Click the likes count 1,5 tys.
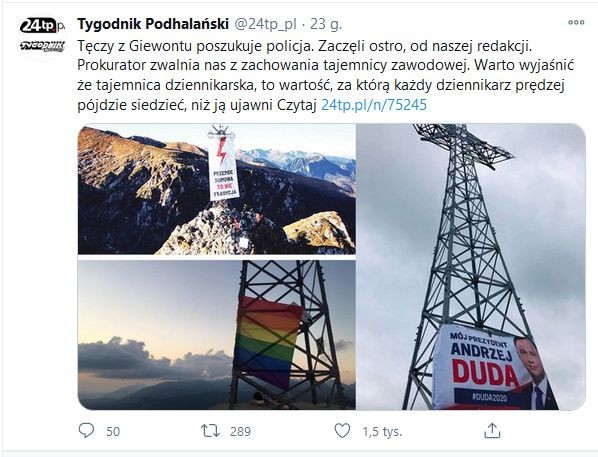 (382, 431)
